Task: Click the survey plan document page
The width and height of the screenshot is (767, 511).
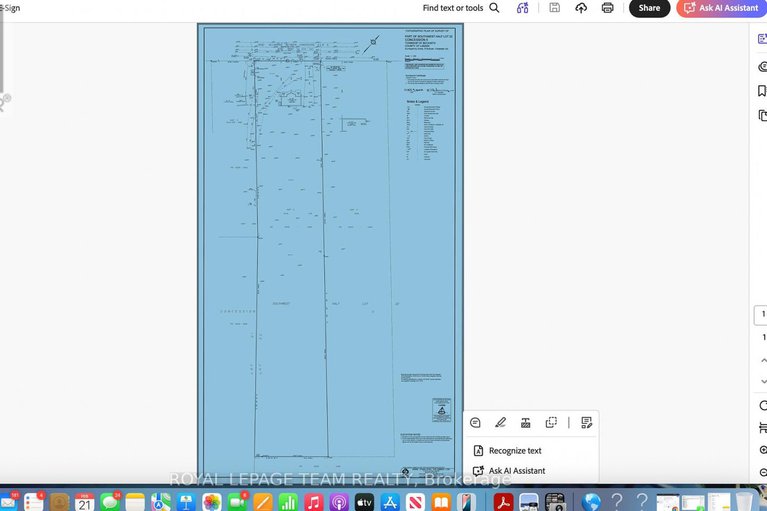Action: [x=330, y=250]
